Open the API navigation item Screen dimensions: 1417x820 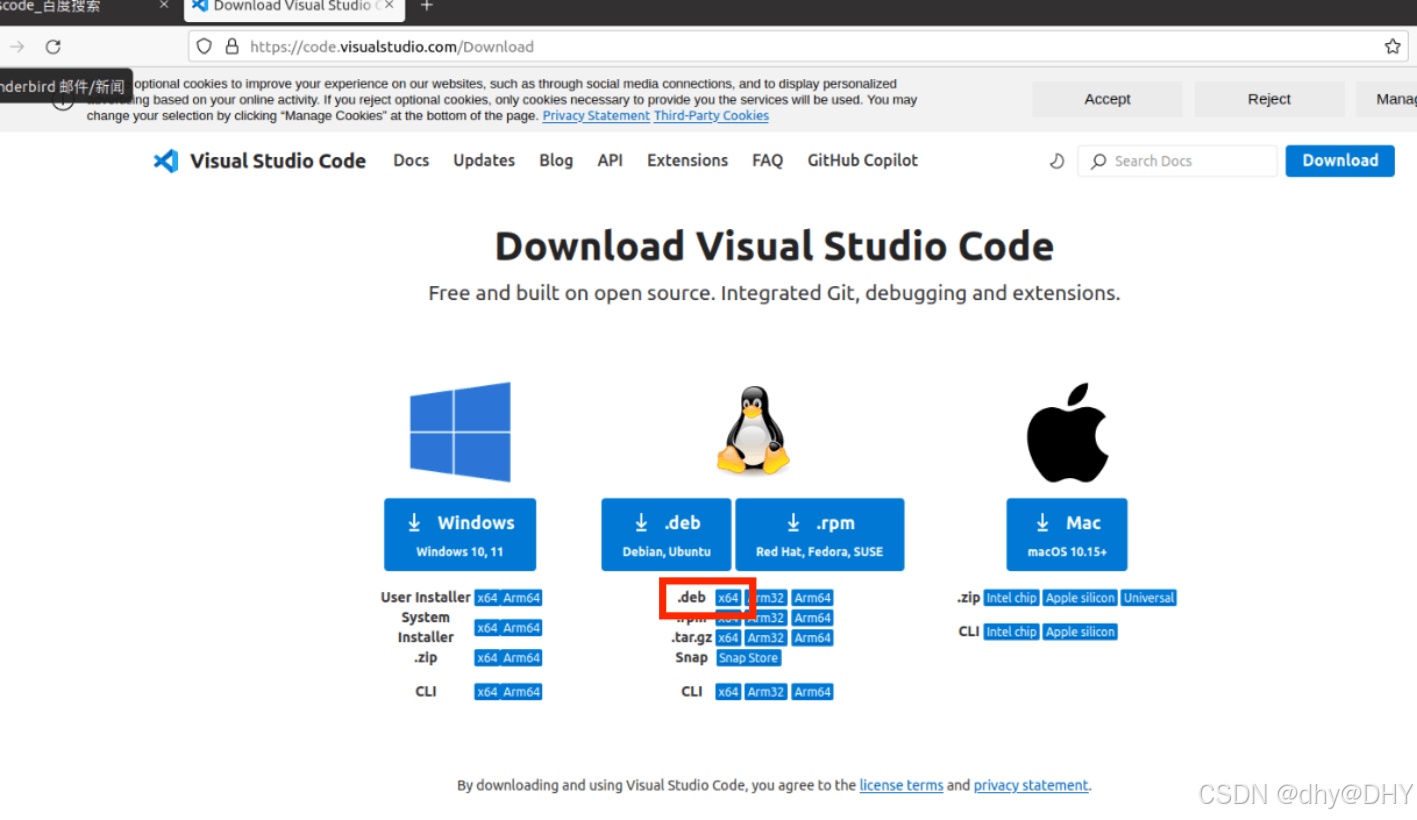pos(610,160)
